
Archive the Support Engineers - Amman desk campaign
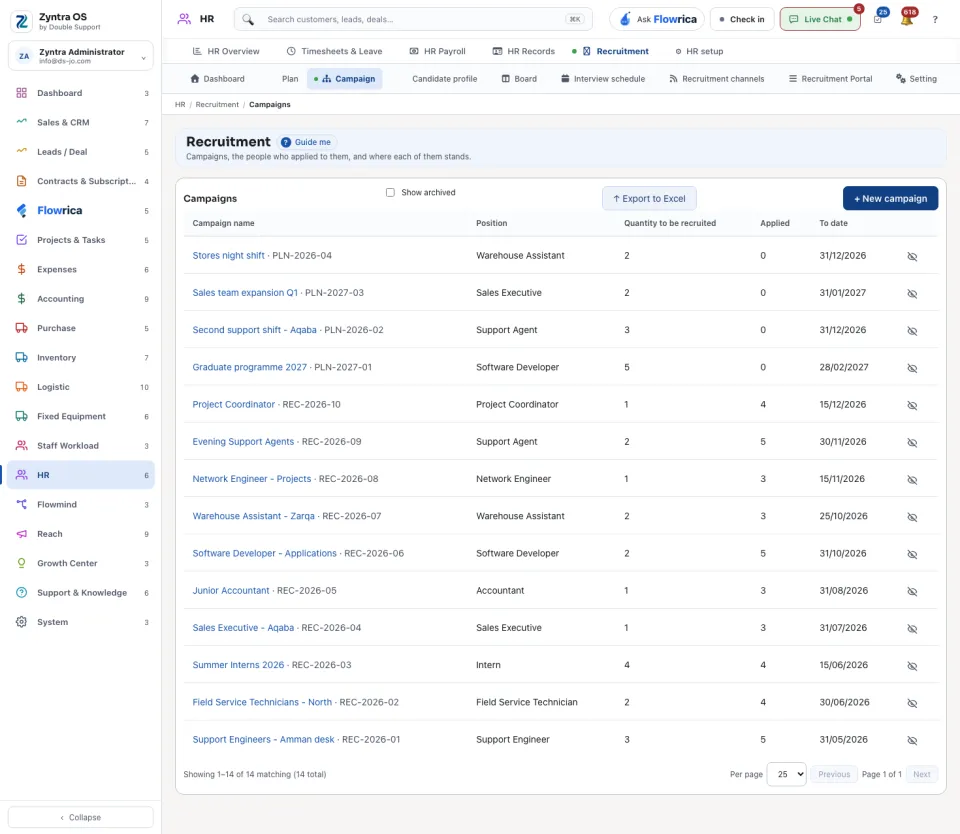(x=912, y=740)
